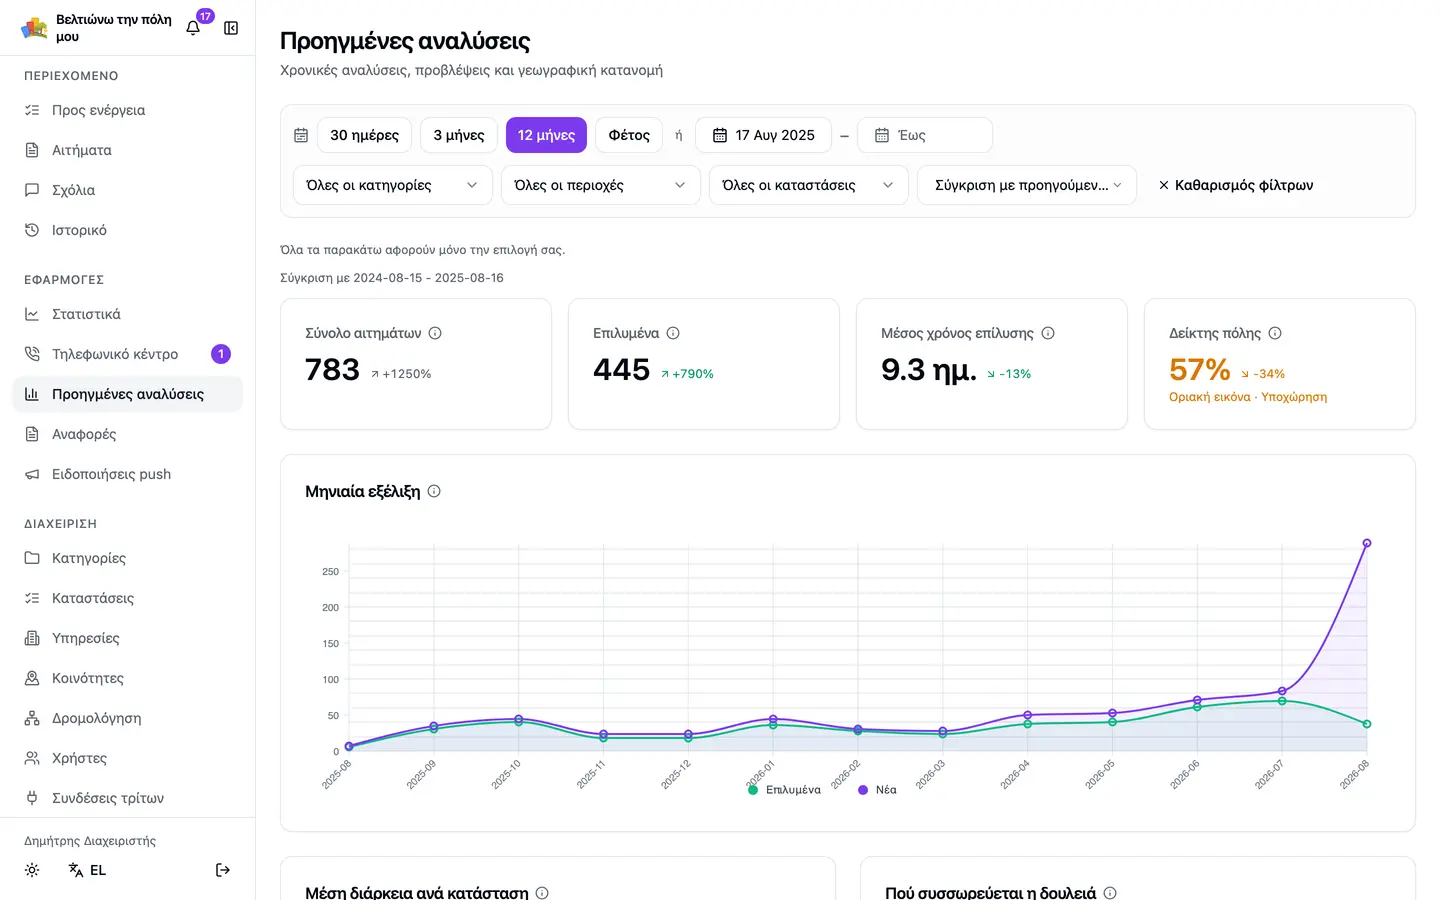
Task: Click the Επιλυμένα data point at 2026-08
Action: (1367, 724)
